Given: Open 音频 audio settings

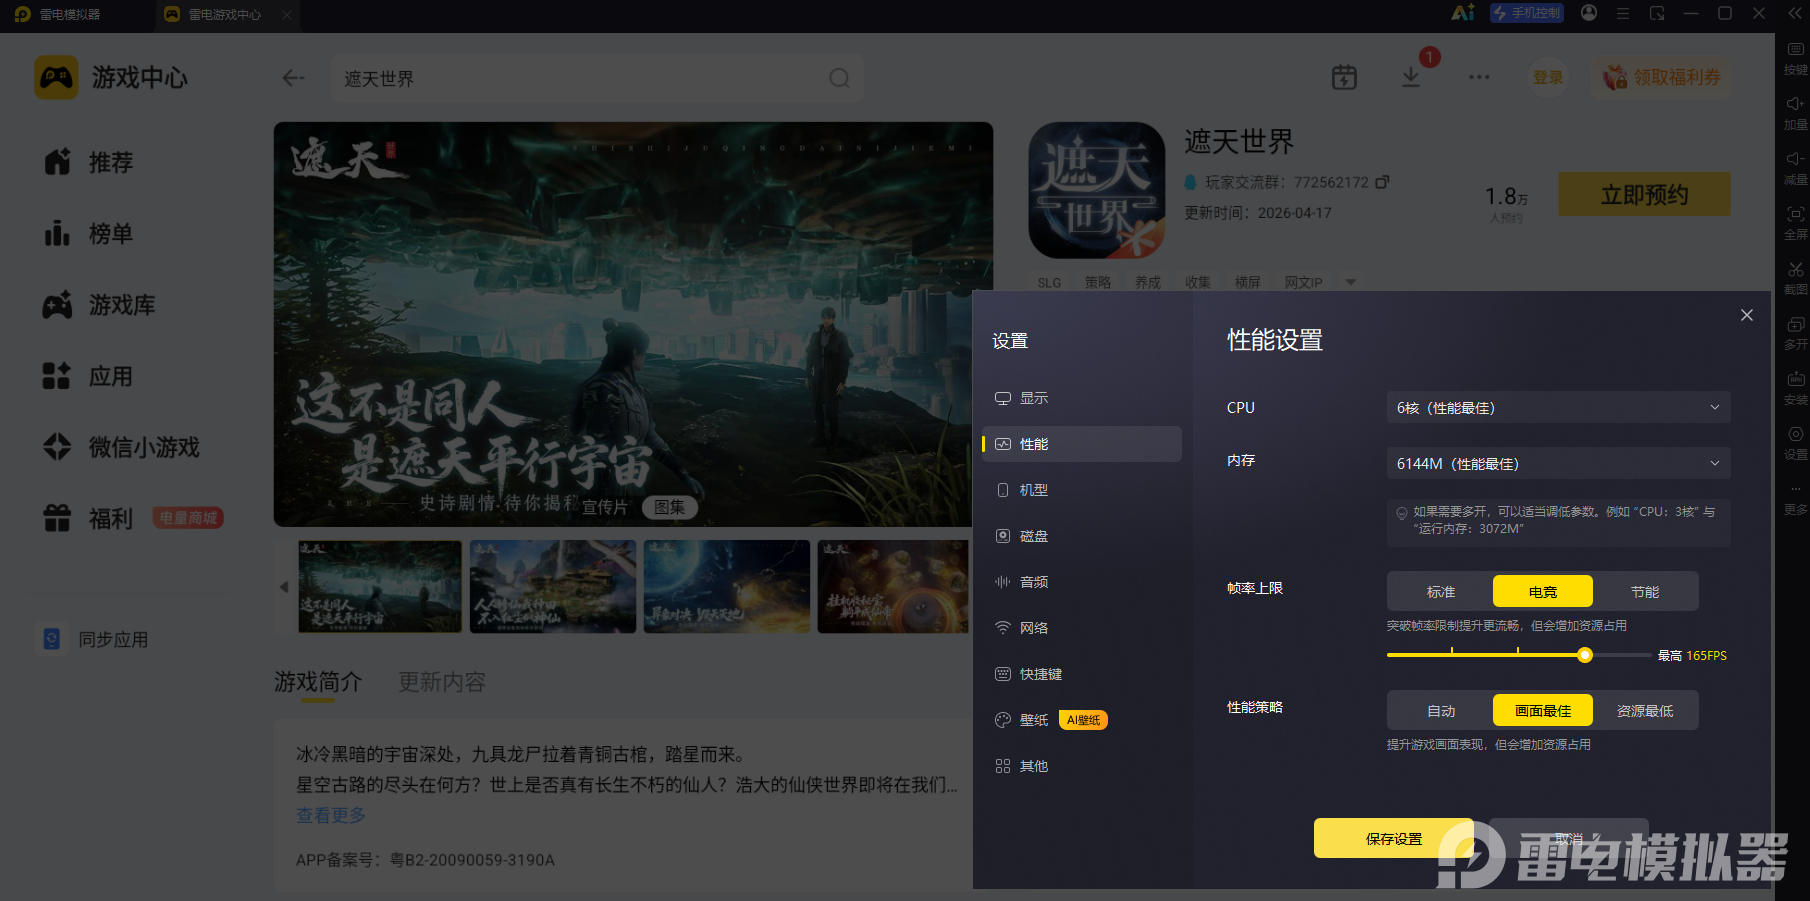Looking at the screenshot, I should (1082, 582).
